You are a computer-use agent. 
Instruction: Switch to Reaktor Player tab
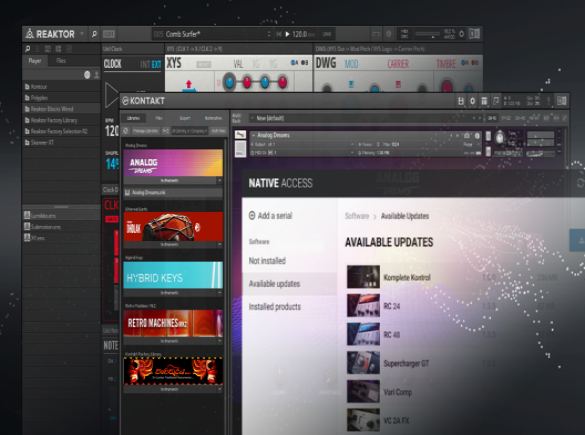pyautogui.click(x=35, y=61)
